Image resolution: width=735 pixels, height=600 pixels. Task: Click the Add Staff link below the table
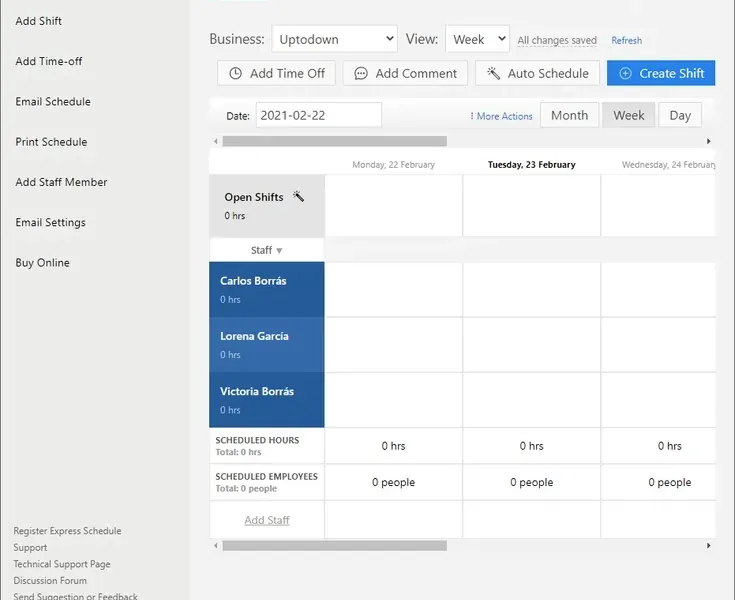[x=267, y=520]
